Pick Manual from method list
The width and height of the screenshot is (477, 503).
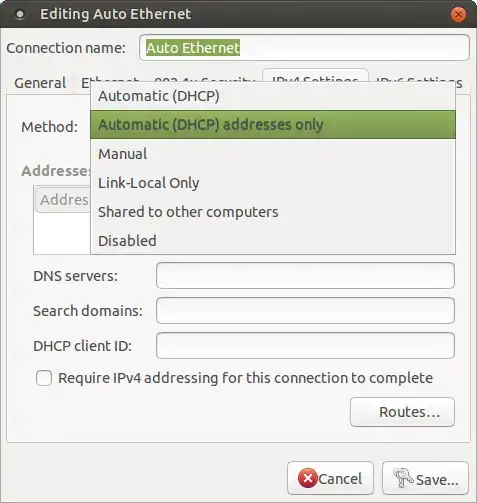tap(273, 154)
